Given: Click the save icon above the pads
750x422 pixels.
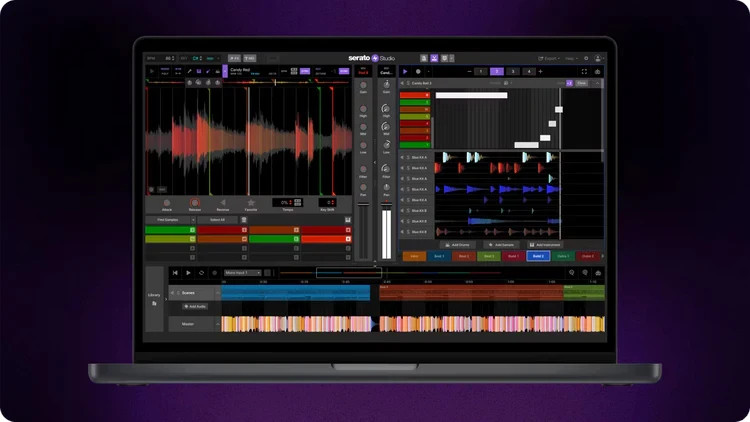Looking at the screenshot, I should [x=348, y=220].
